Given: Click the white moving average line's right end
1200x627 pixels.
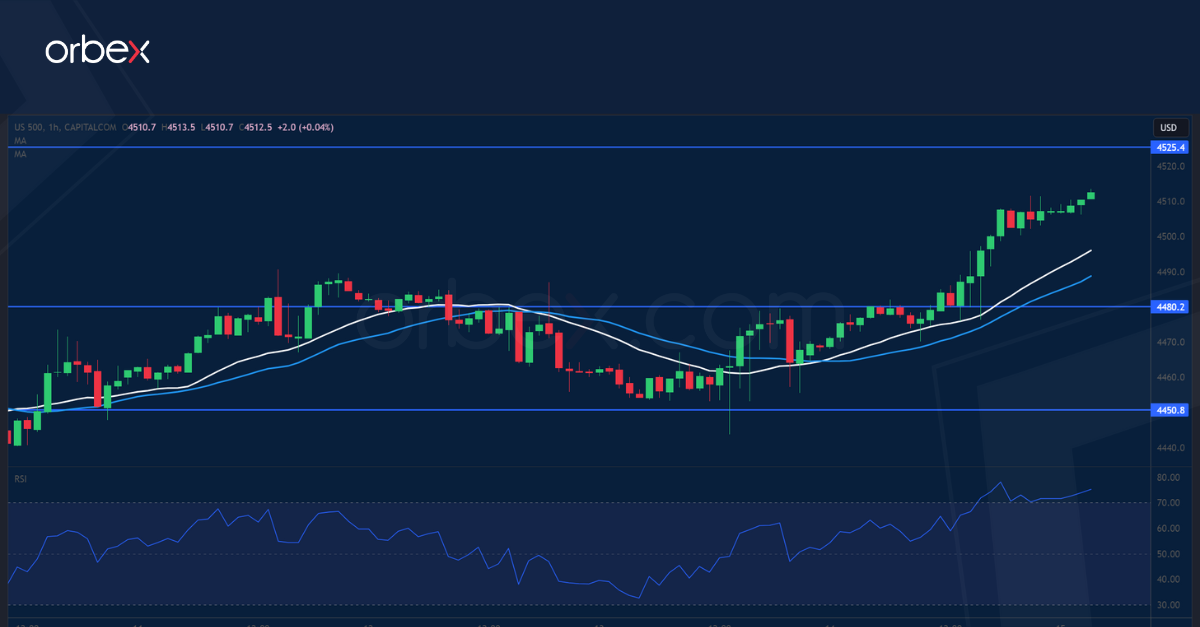Looking at the screenshot, I should (x=1089, y=251).
